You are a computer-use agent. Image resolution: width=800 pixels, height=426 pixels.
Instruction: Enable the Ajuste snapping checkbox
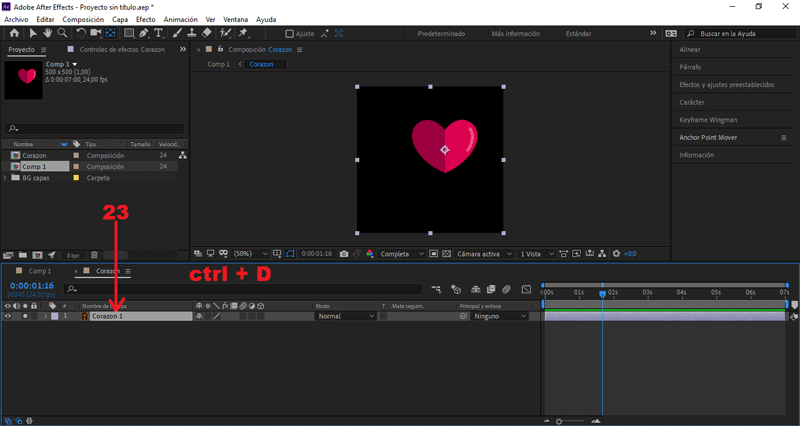289,34
